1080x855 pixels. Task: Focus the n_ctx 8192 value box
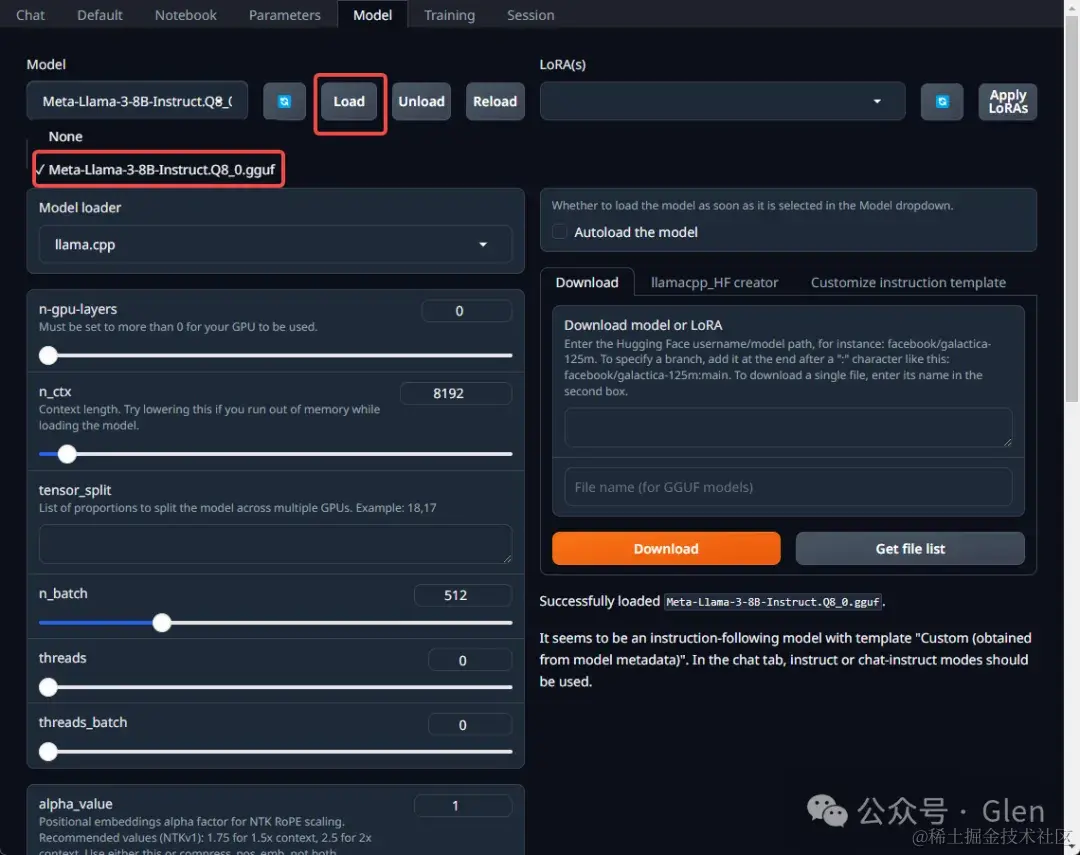coord(456,393)
